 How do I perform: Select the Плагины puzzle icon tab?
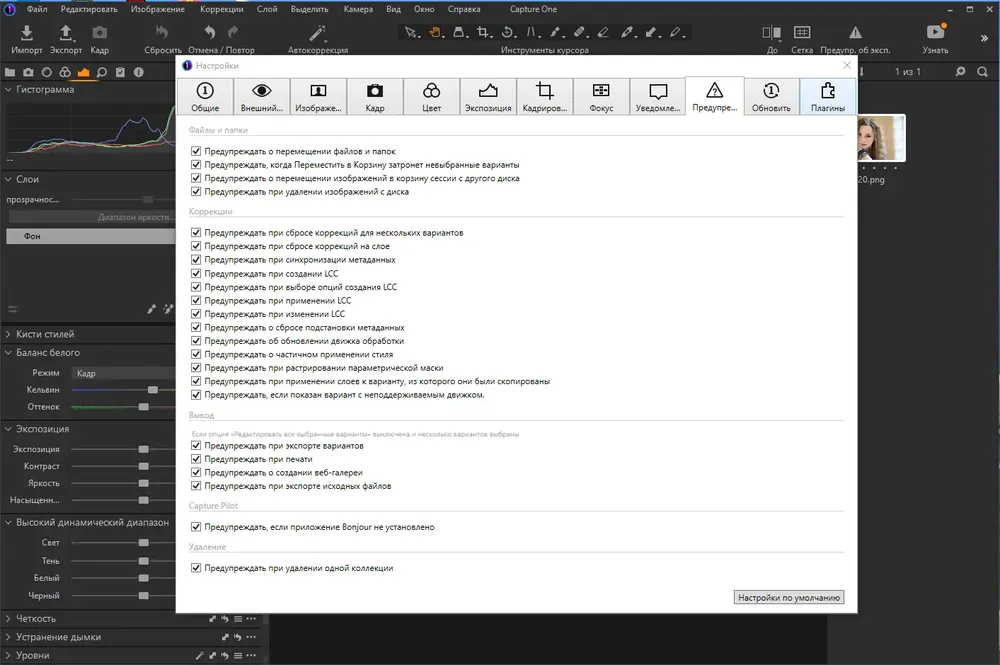click(828, 97)
